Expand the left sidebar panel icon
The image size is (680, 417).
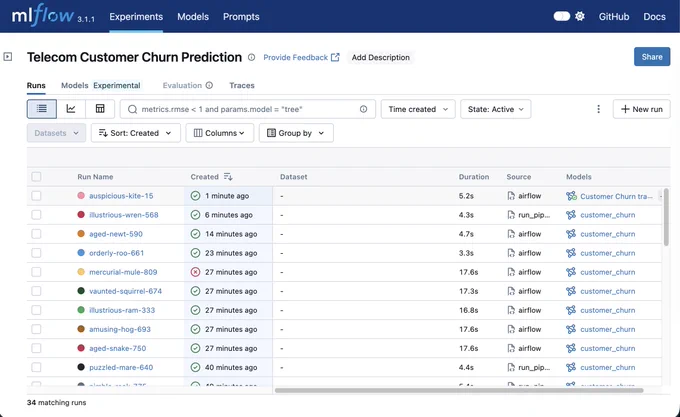coord(8,57)
